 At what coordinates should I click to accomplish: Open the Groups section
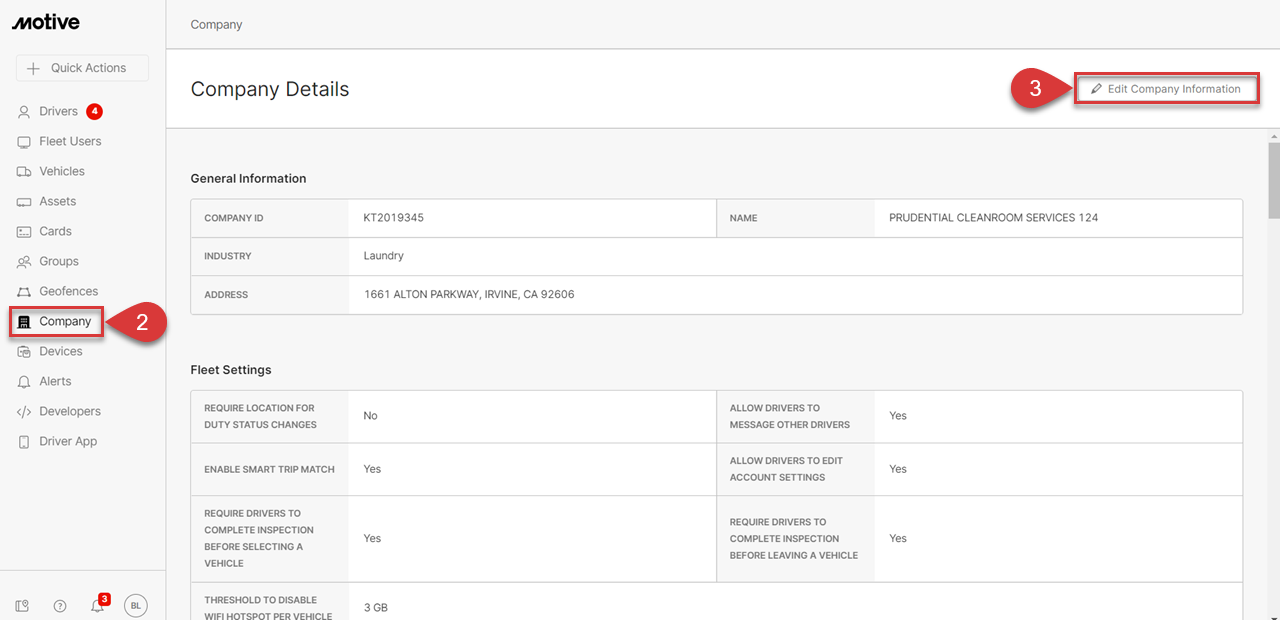tap(58, 262)
